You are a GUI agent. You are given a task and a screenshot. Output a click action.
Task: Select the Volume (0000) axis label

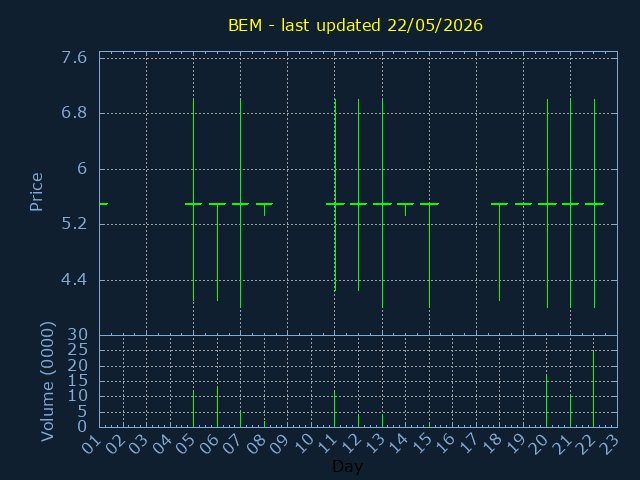pyautogui.click(x=47, y=382)
